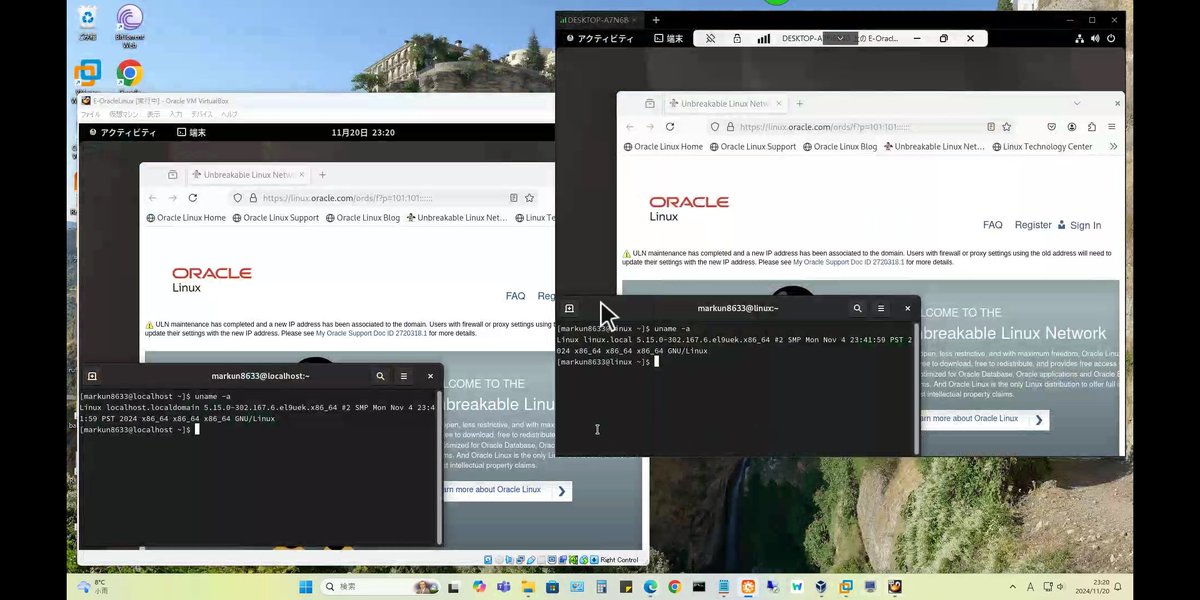This screenshot has height=600, width=1200.
Task: Open extensions puzzle icon in remote Firefox
Action: pyautogui.click(x=1091, y=127)
